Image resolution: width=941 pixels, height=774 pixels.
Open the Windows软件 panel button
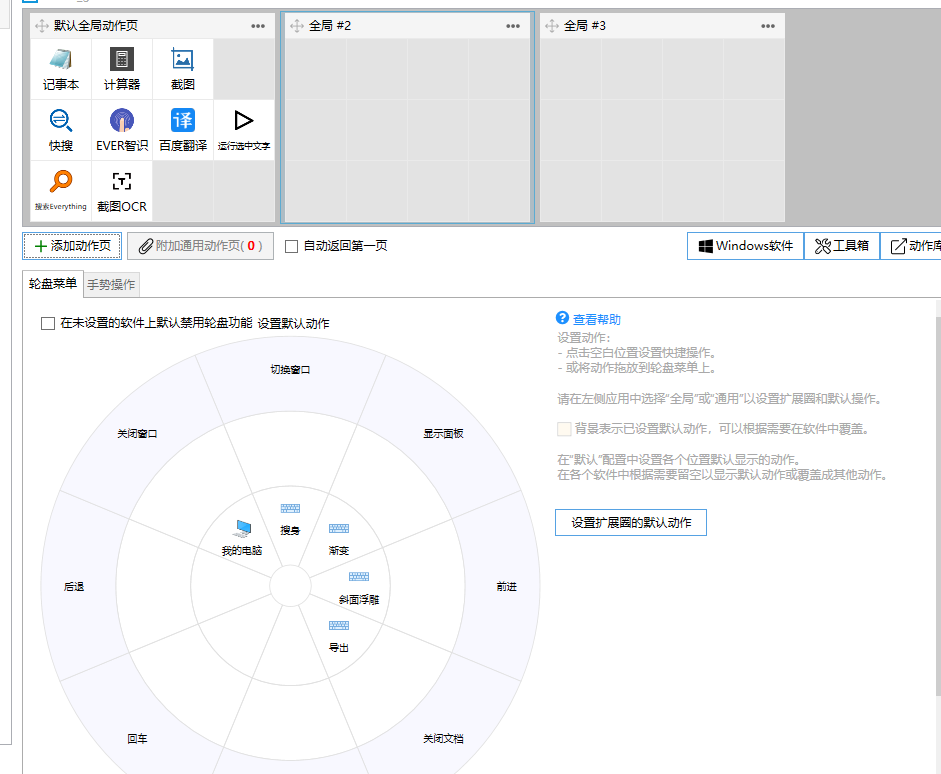[x=745, y=246]
